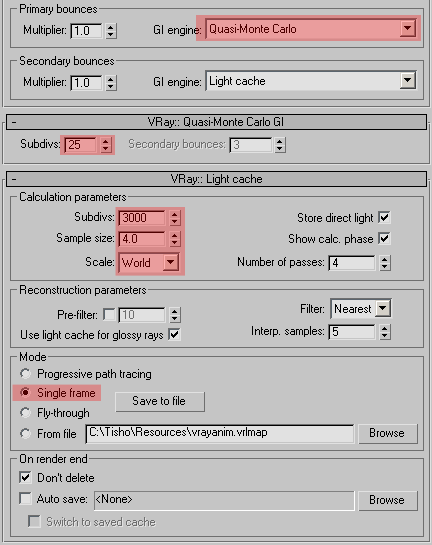Uncheck the Don't delete checkbox
This screenshot has height=545, width=432.
pyautogui.click(x=25, y=478)
